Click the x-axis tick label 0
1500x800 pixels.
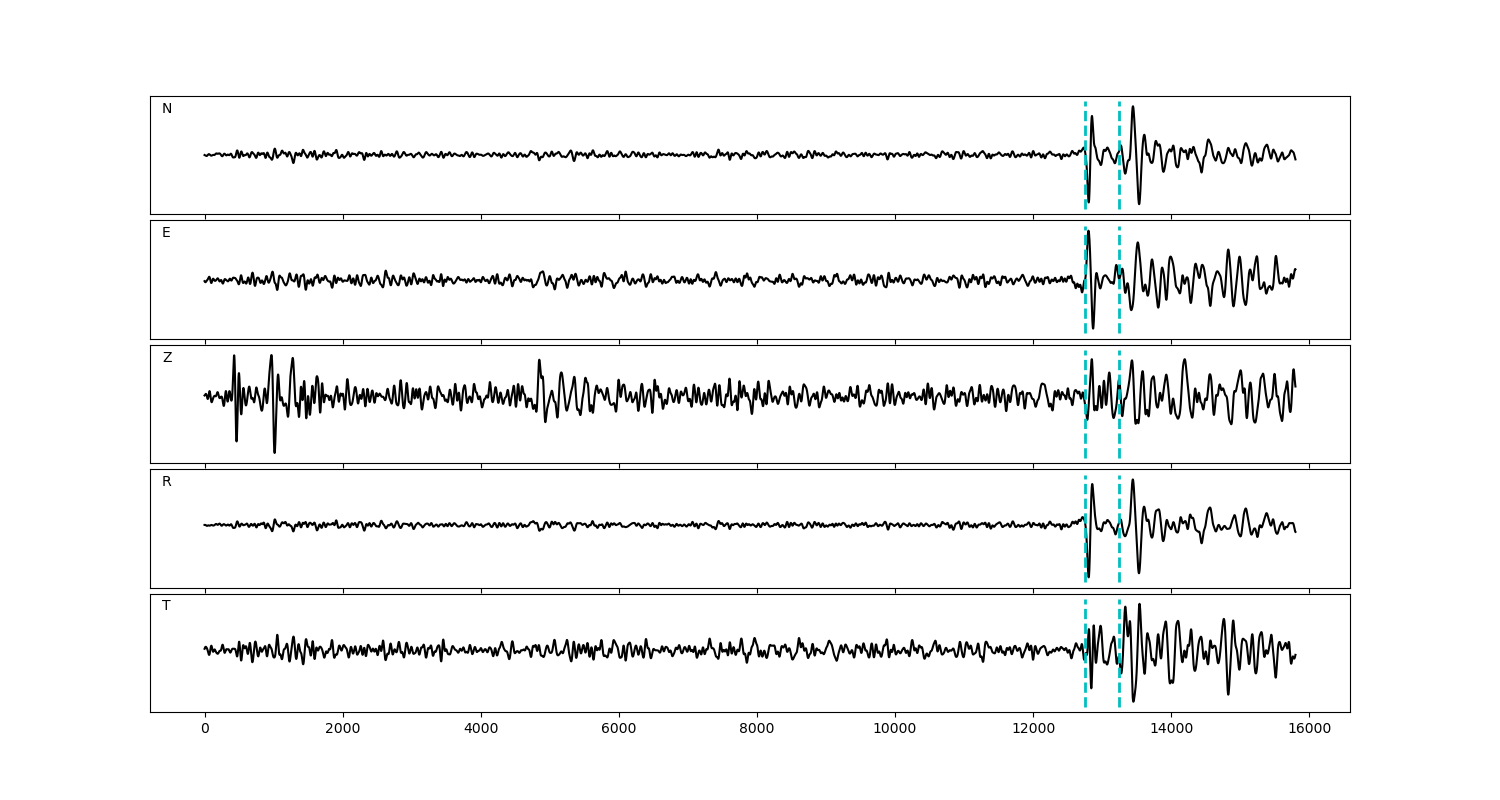tap(205, 730)
